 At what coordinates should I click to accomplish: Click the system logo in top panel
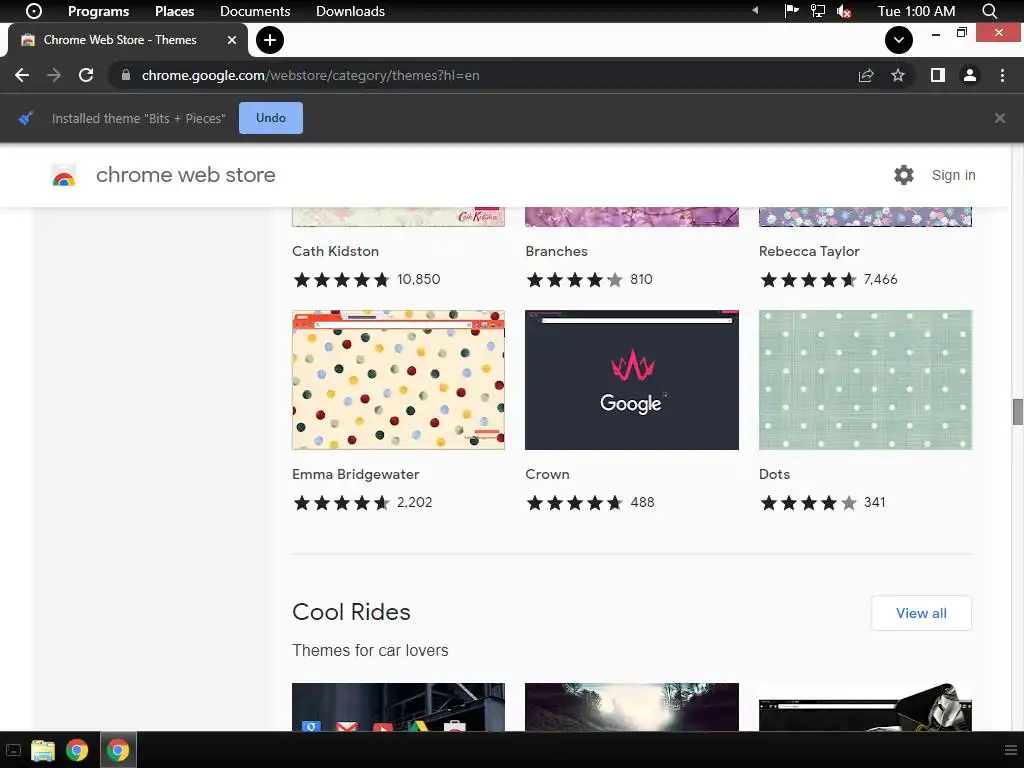(x=34, y=11)
